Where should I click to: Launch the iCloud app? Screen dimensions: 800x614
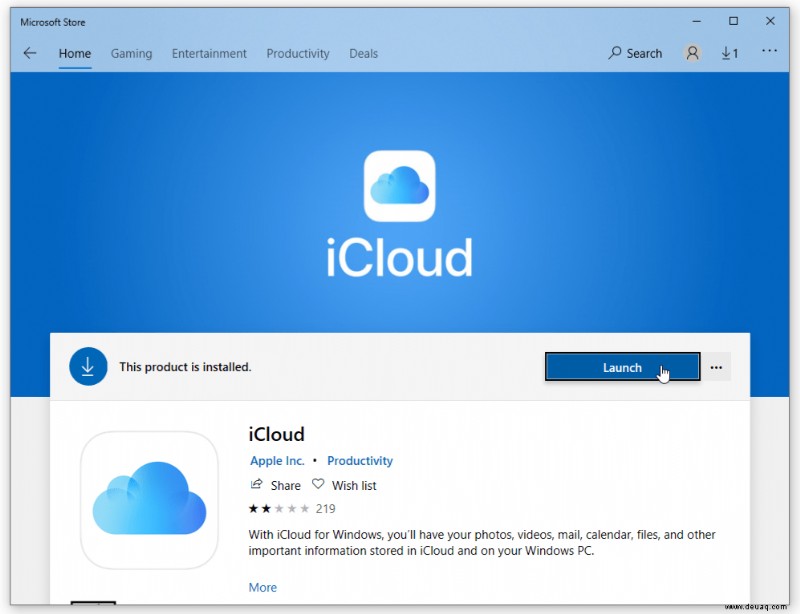622,367
